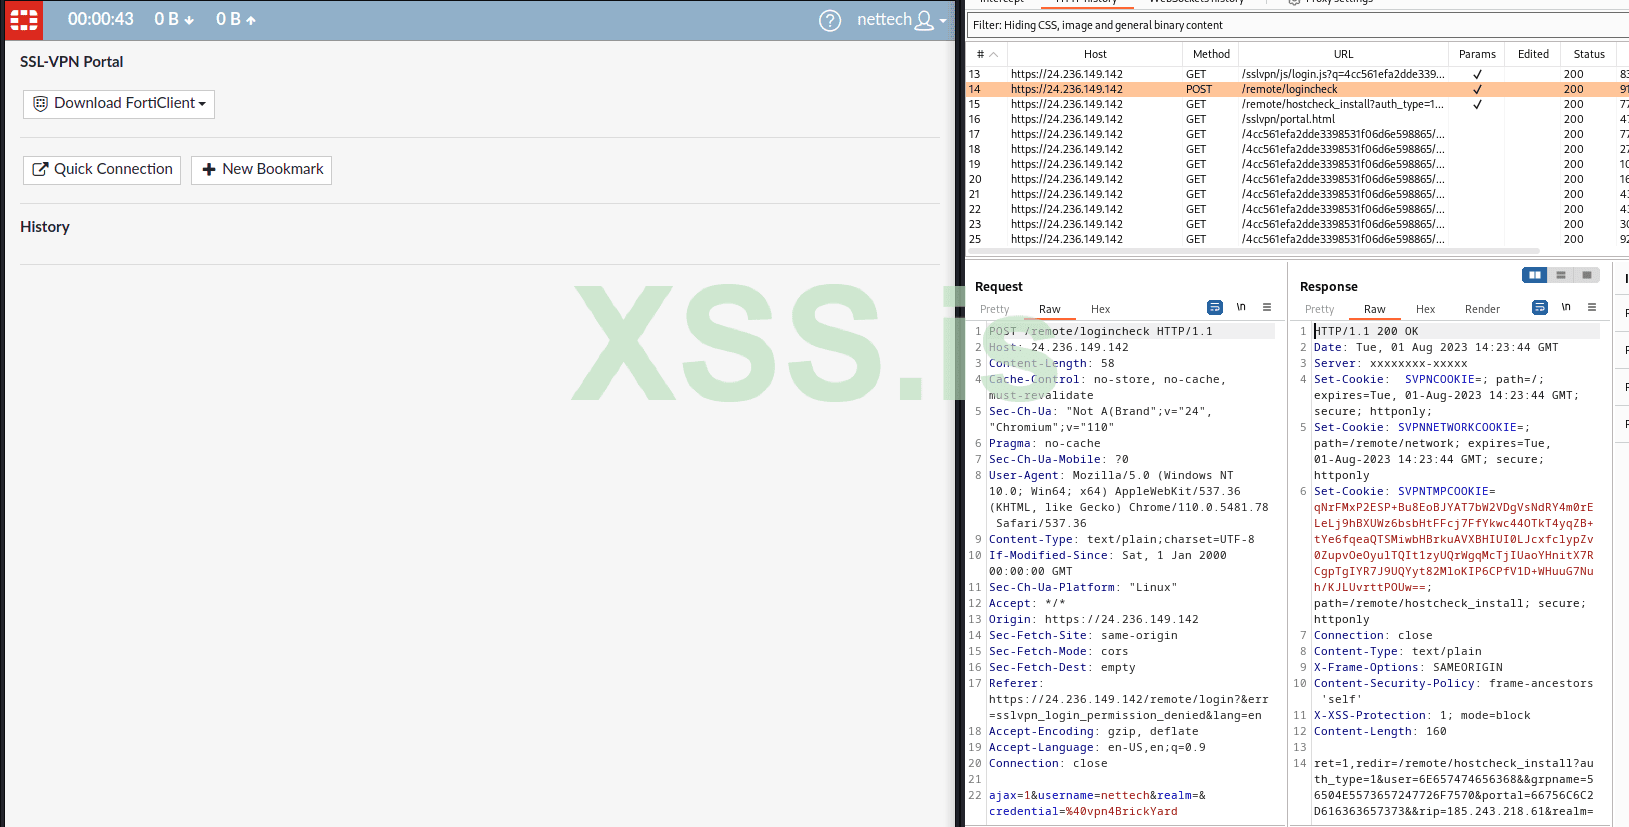
Task: Open the Request panel hamburger options menu
Action: pos(1267,307)
